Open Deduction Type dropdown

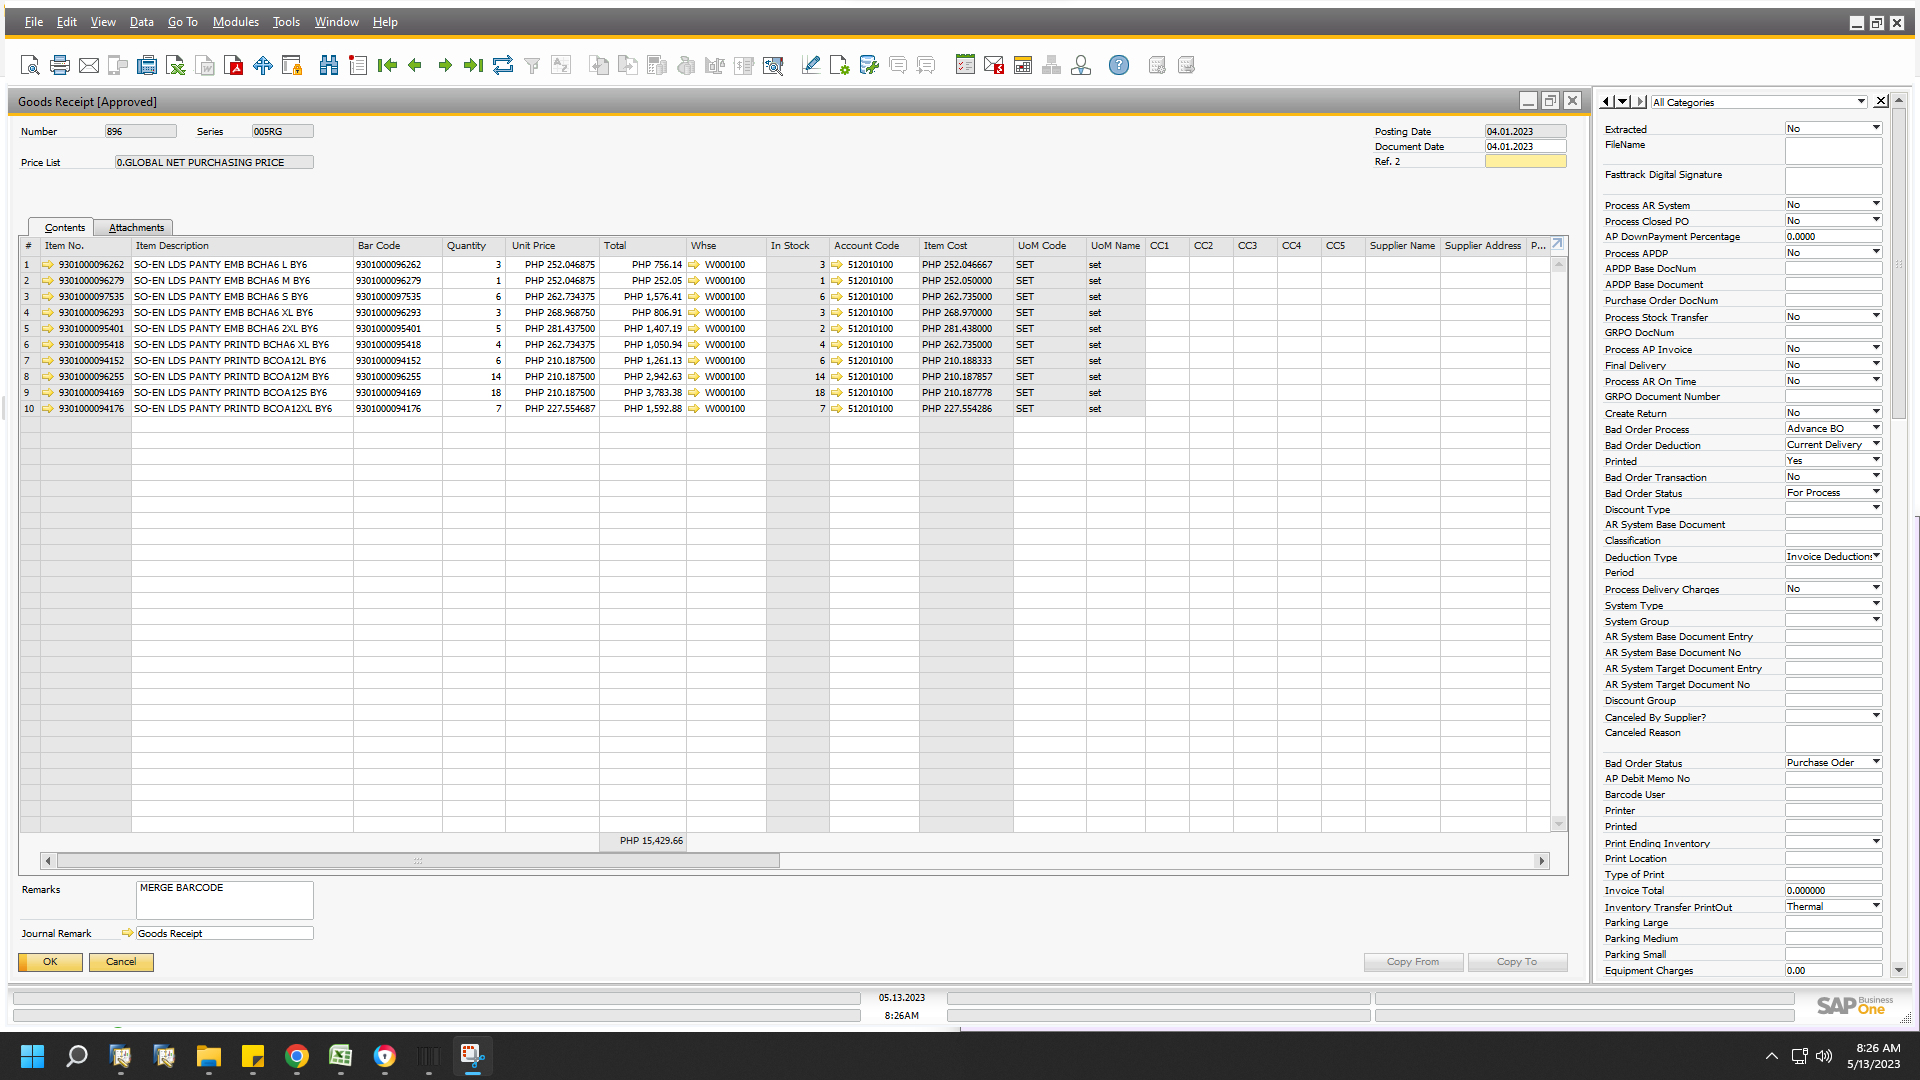(x=1876, y=556)
